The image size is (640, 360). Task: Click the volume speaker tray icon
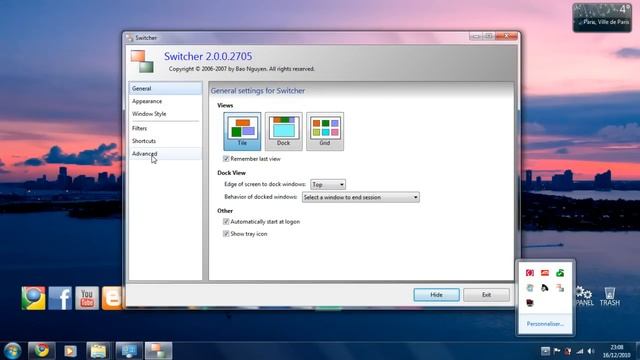[x=591, y=351]
